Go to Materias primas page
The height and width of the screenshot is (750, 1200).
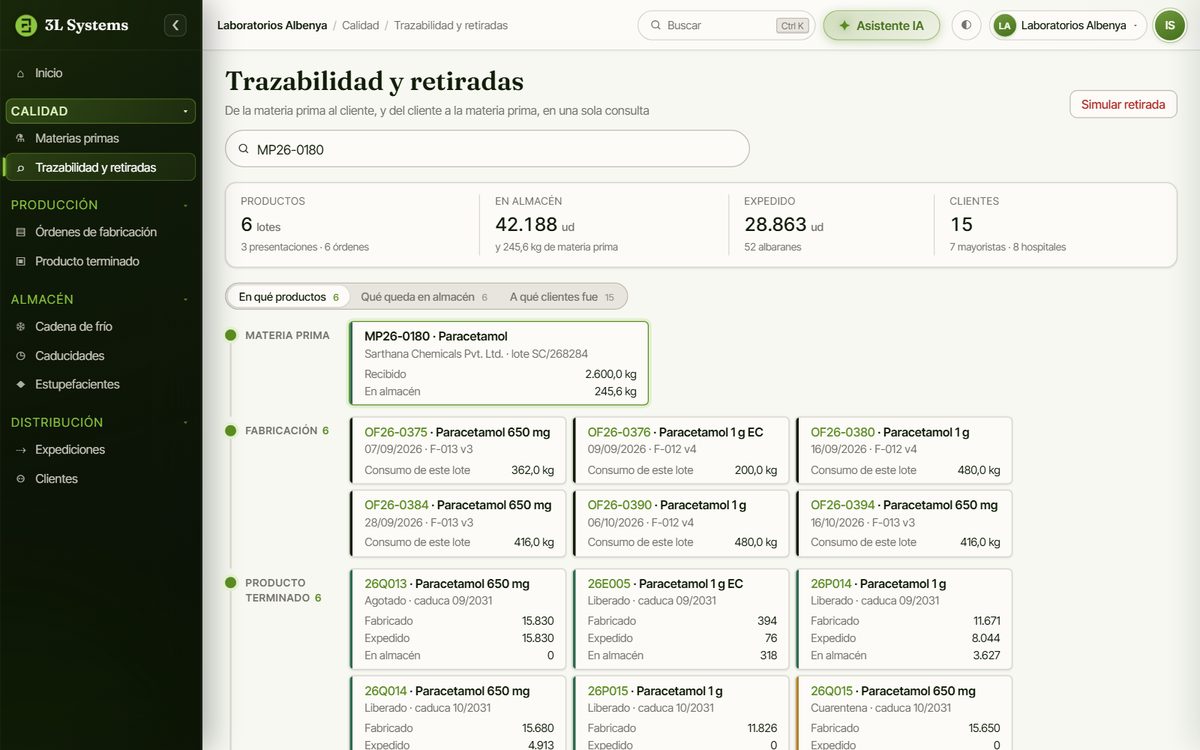pos(100,138)
